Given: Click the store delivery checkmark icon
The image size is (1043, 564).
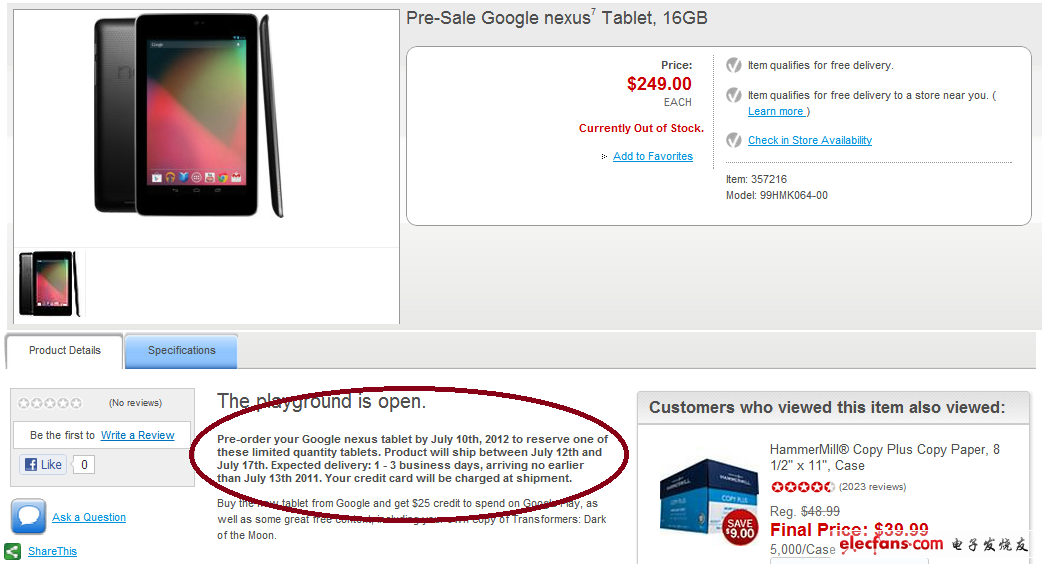Looking at the screenshot, I should [734, 95].
